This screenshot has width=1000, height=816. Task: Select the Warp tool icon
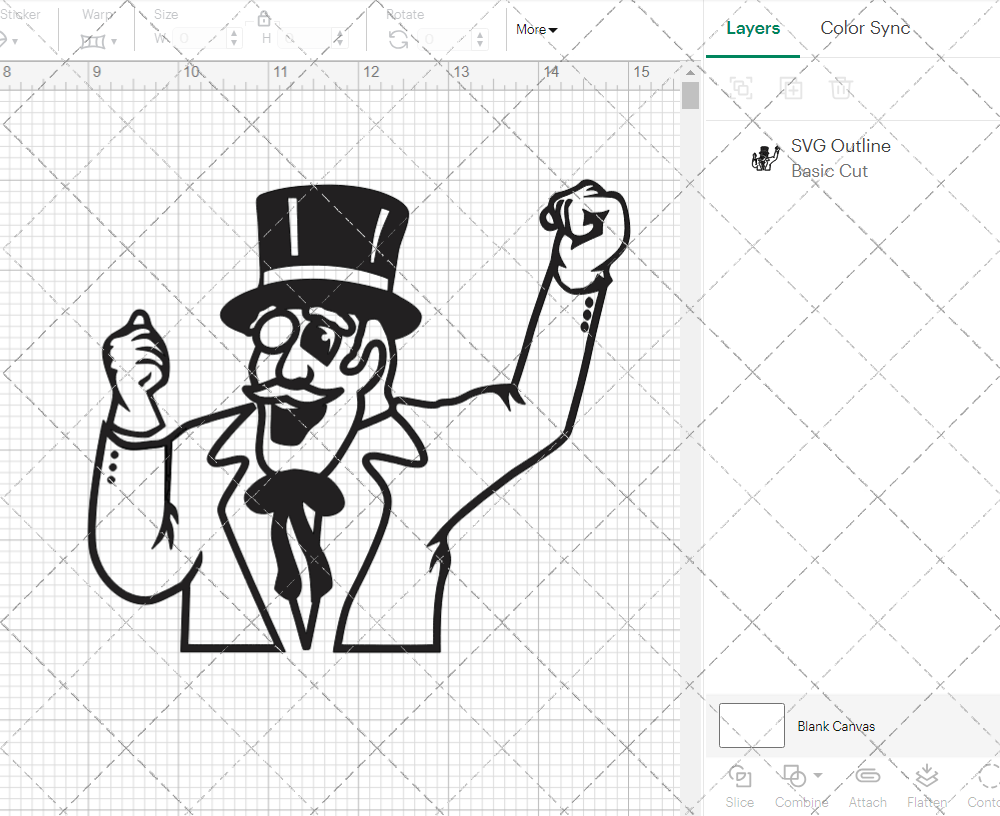[93, 40]
